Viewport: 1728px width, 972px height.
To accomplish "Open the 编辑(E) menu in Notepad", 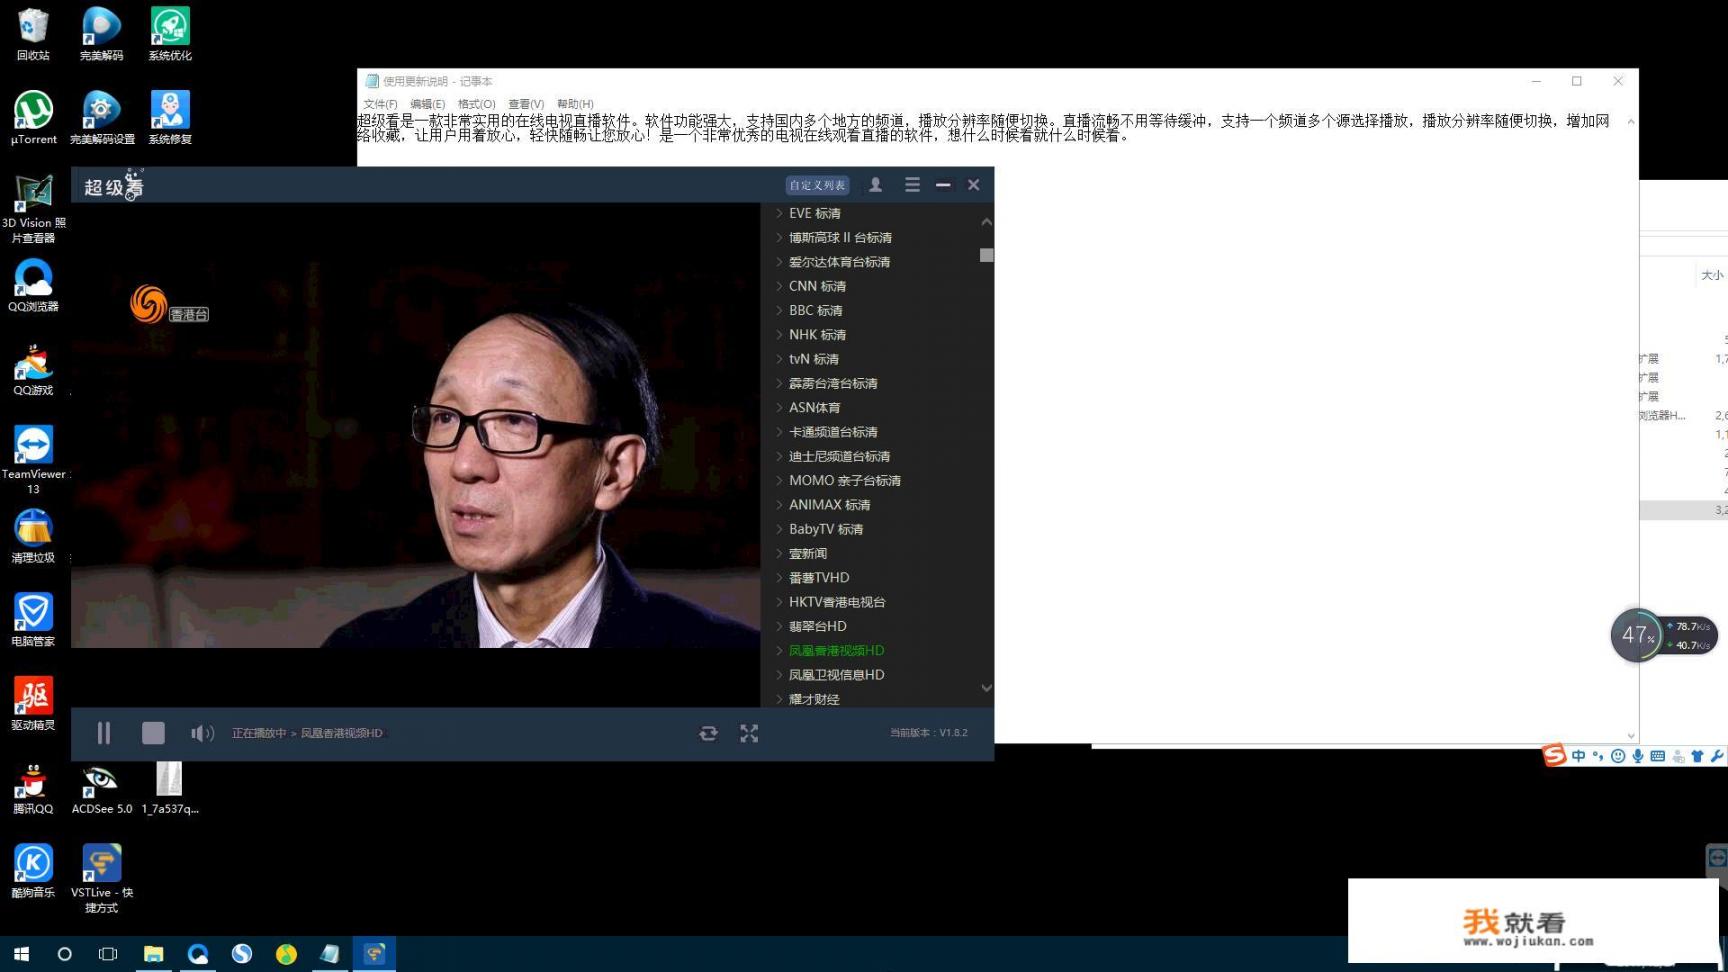I will tap(427, 104).
